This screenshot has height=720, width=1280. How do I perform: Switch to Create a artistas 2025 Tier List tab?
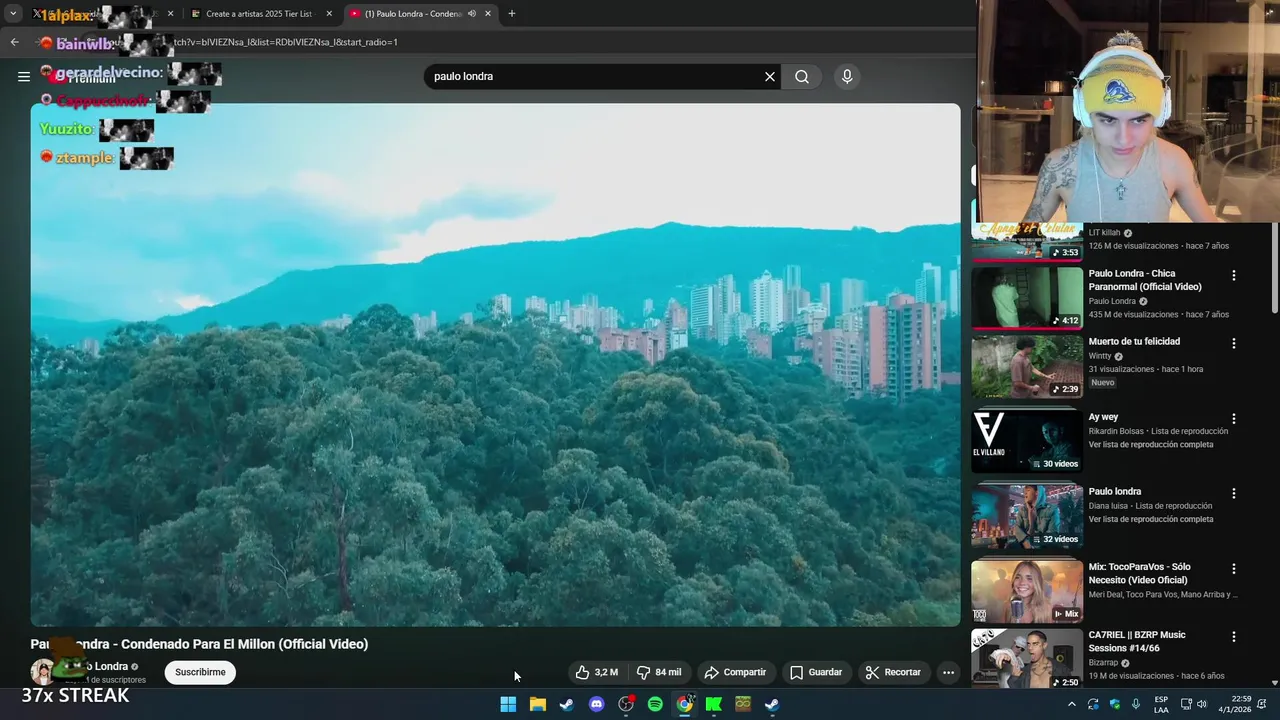coord(258,14)
